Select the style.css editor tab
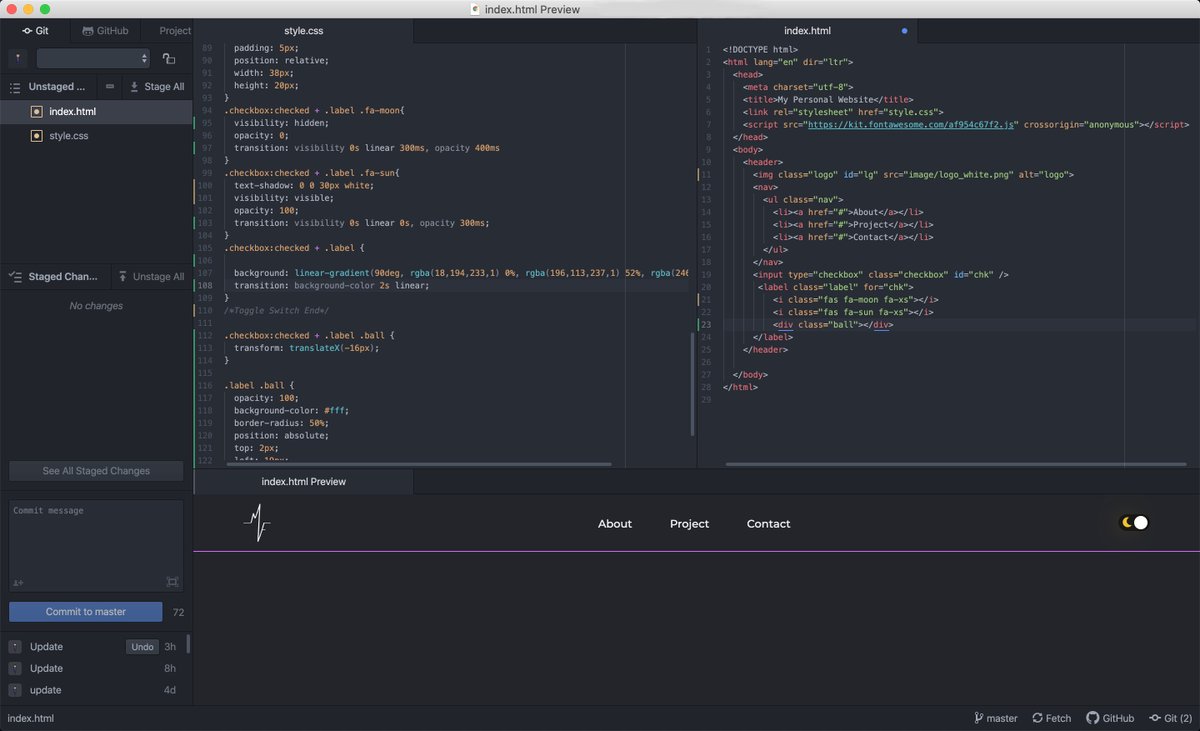Viewport: 1200px width, 731px height. [x=303, y=31]
